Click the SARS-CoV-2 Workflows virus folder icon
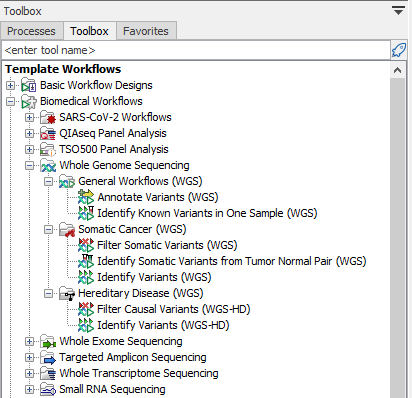This screenshot has width=412, height=398. [x=48, y=117]
